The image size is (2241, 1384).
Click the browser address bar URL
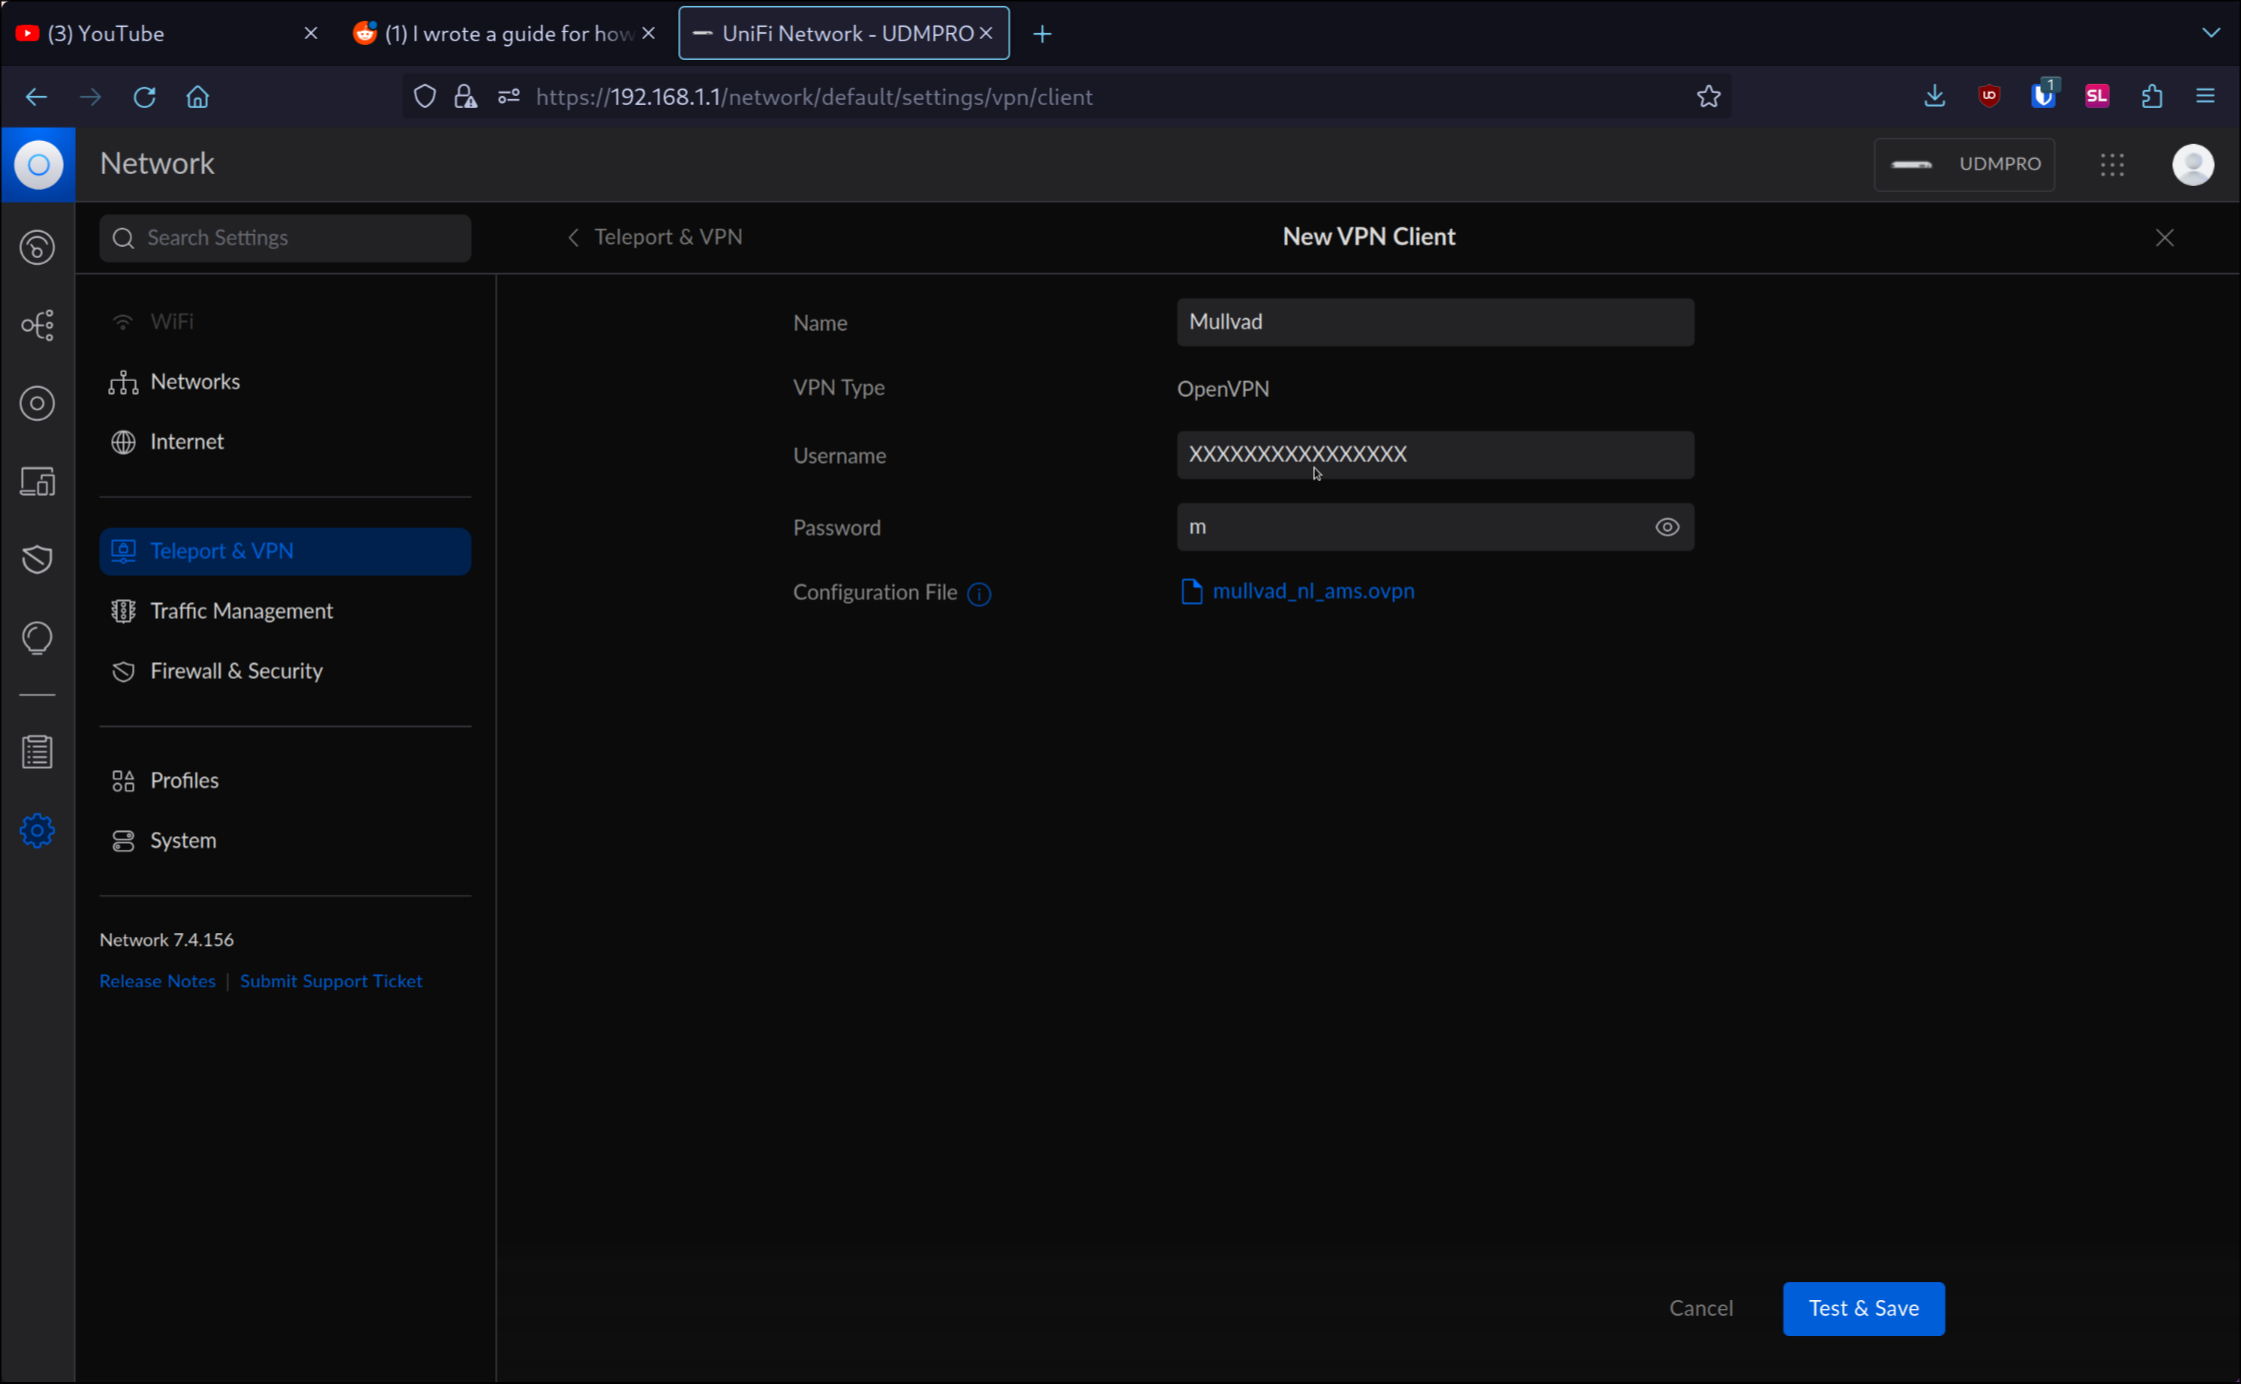point(814,97)
